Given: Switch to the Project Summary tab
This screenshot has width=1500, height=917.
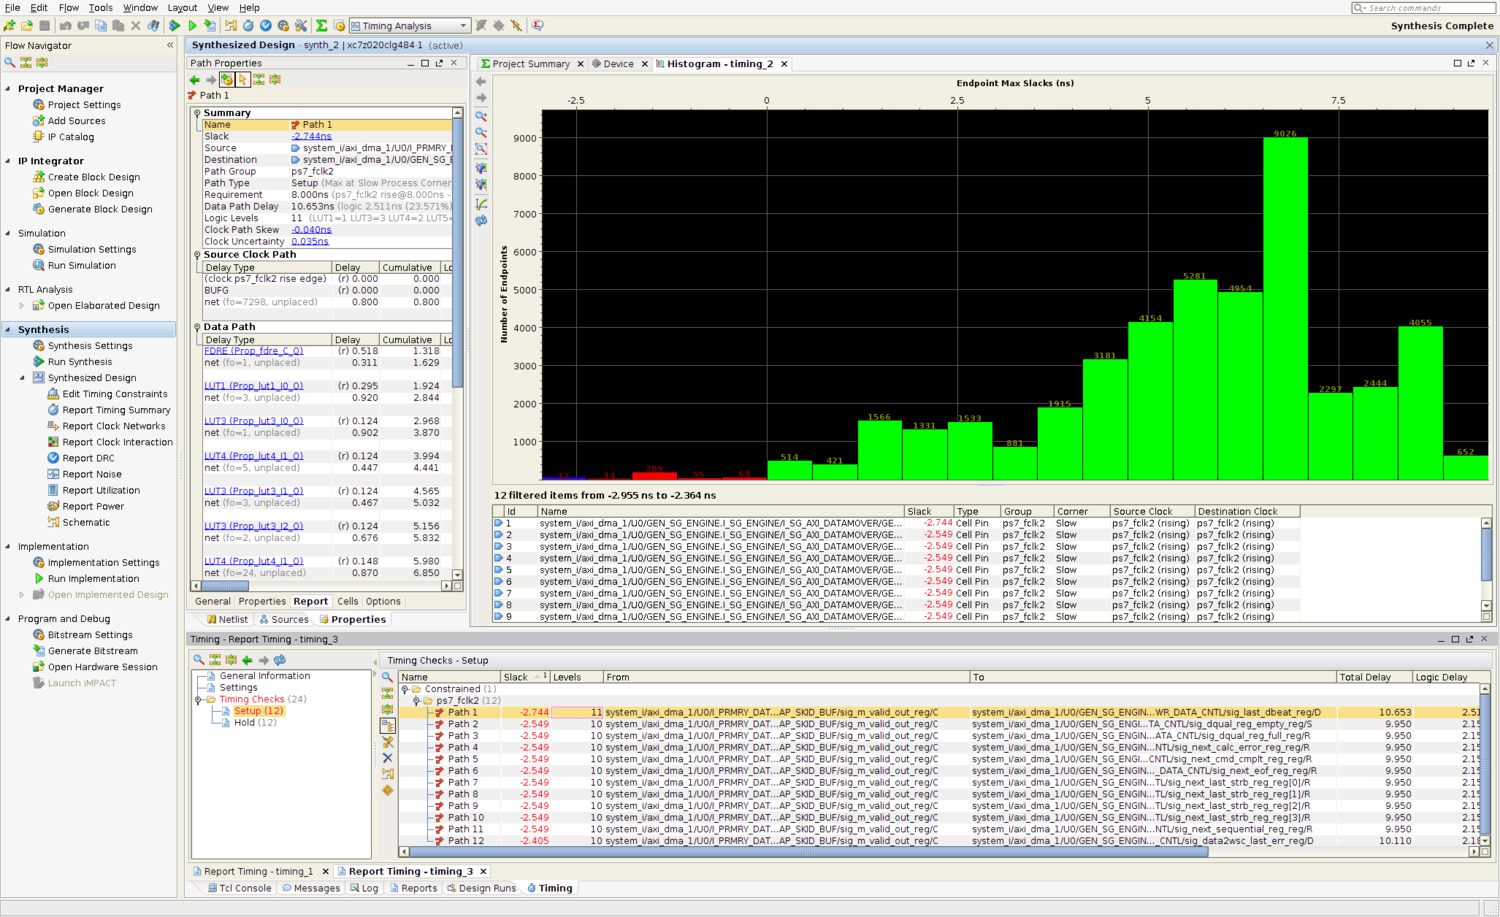Looking at the screenshot, I should 530,64.
